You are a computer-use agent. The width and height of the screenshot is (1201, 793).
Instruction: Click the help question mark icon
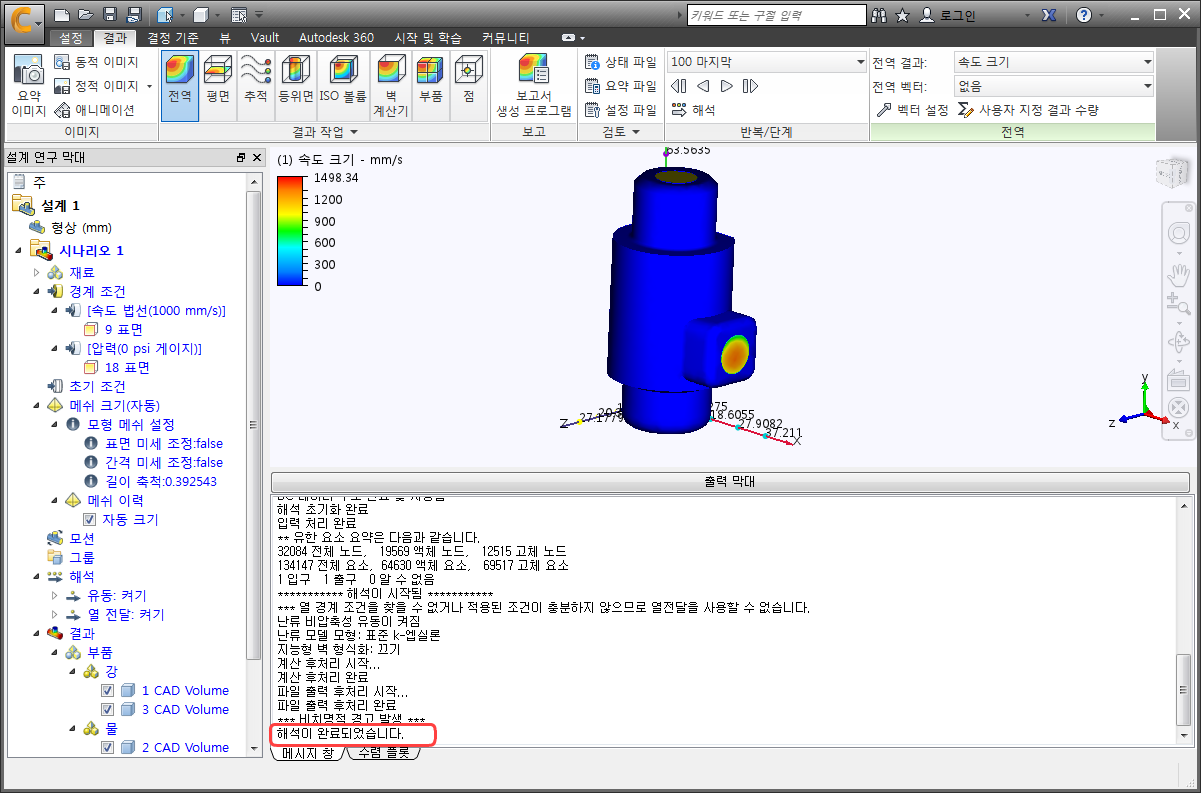point(1084,15)
